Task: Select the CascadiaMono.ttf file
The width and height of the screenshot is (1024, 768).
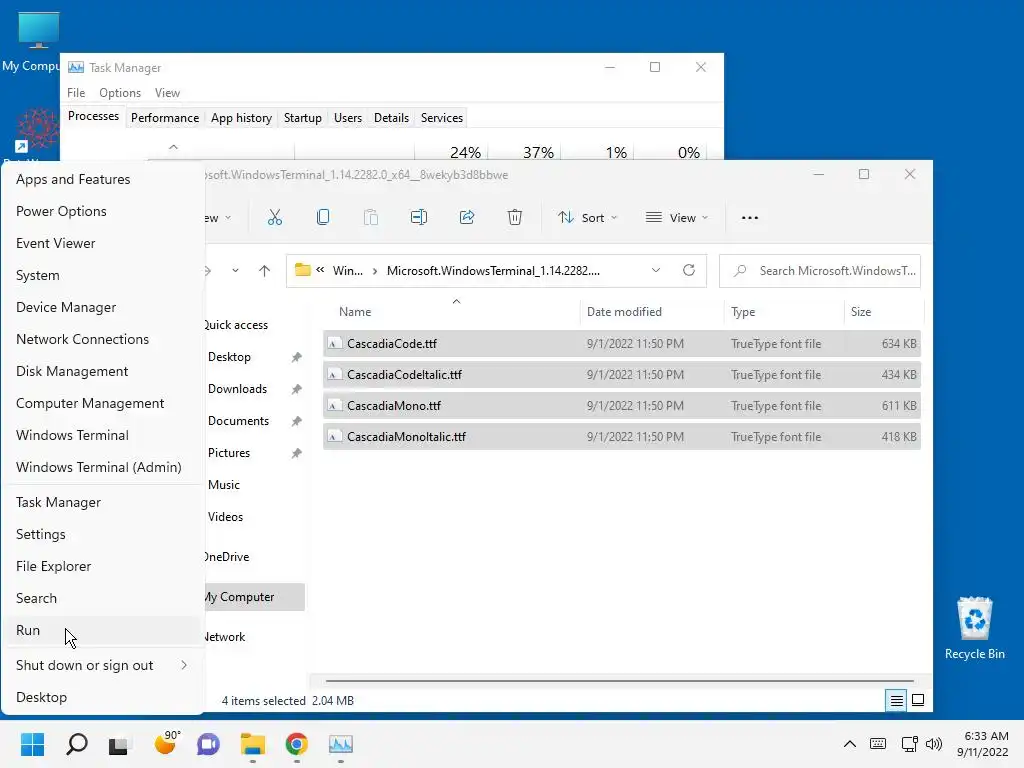Action: [x=622, y=406]
